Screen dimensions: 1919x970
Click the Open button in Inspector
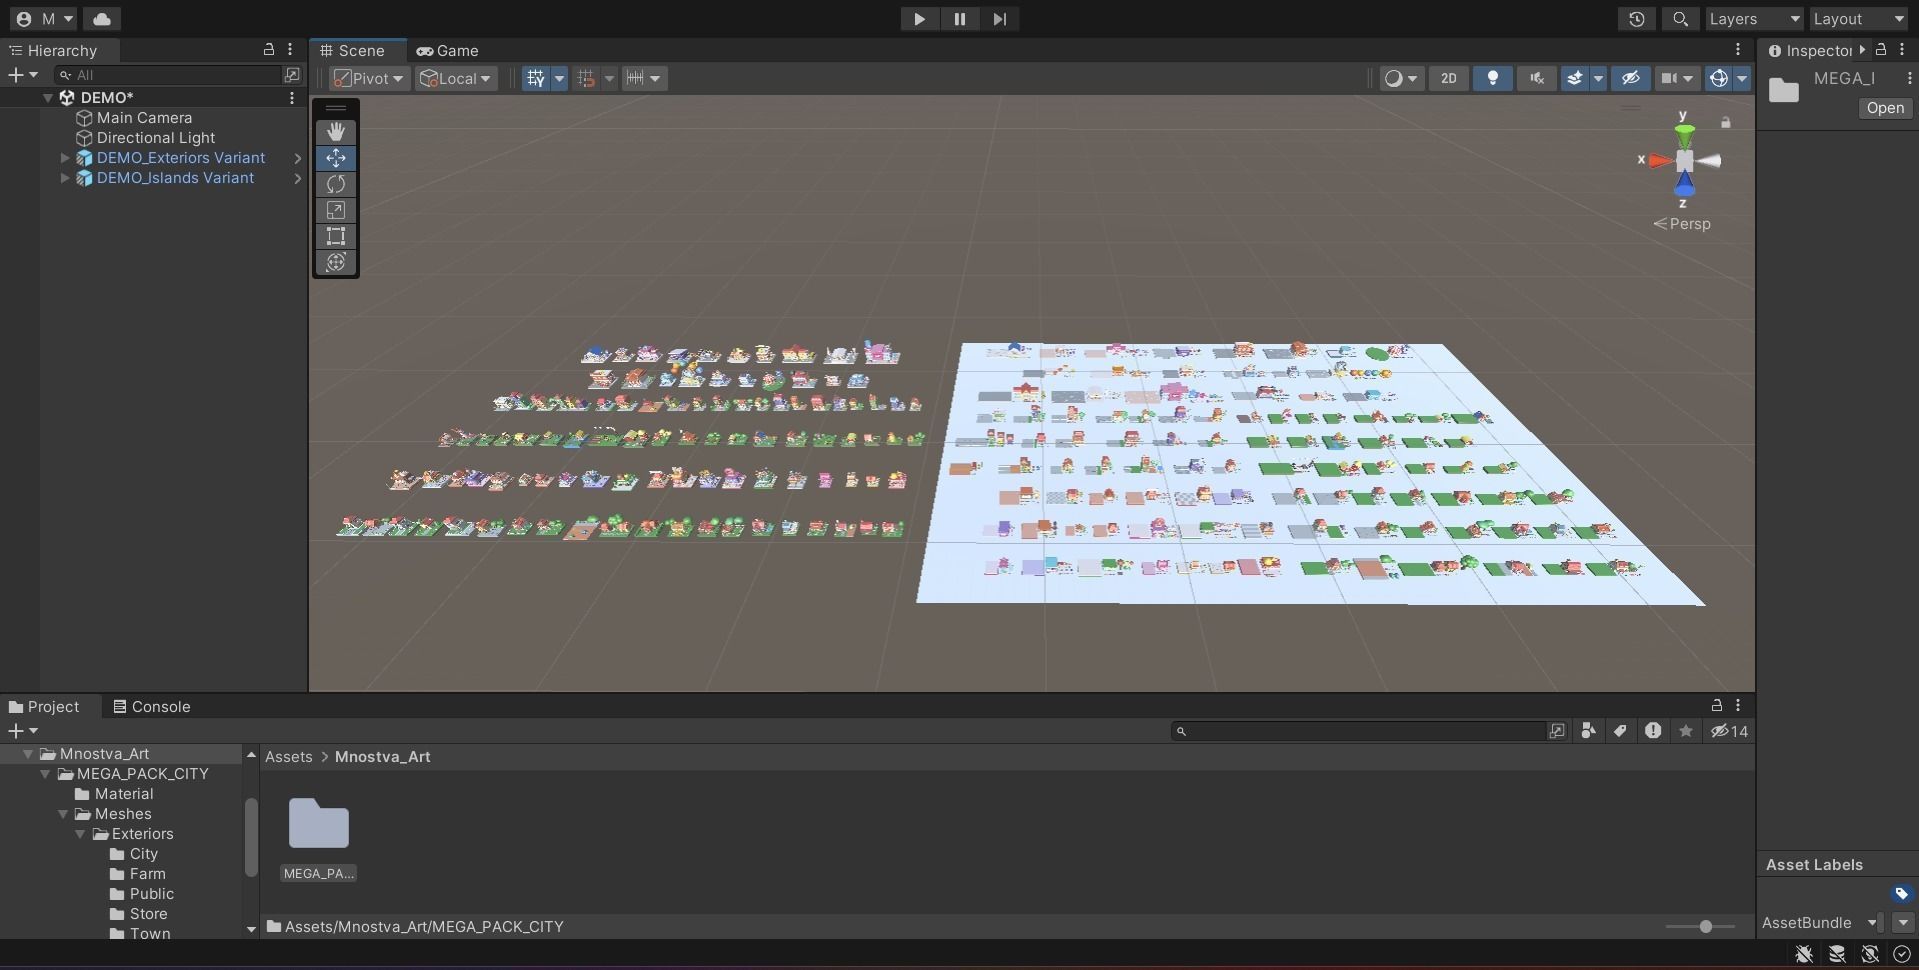coord(1885,108)
